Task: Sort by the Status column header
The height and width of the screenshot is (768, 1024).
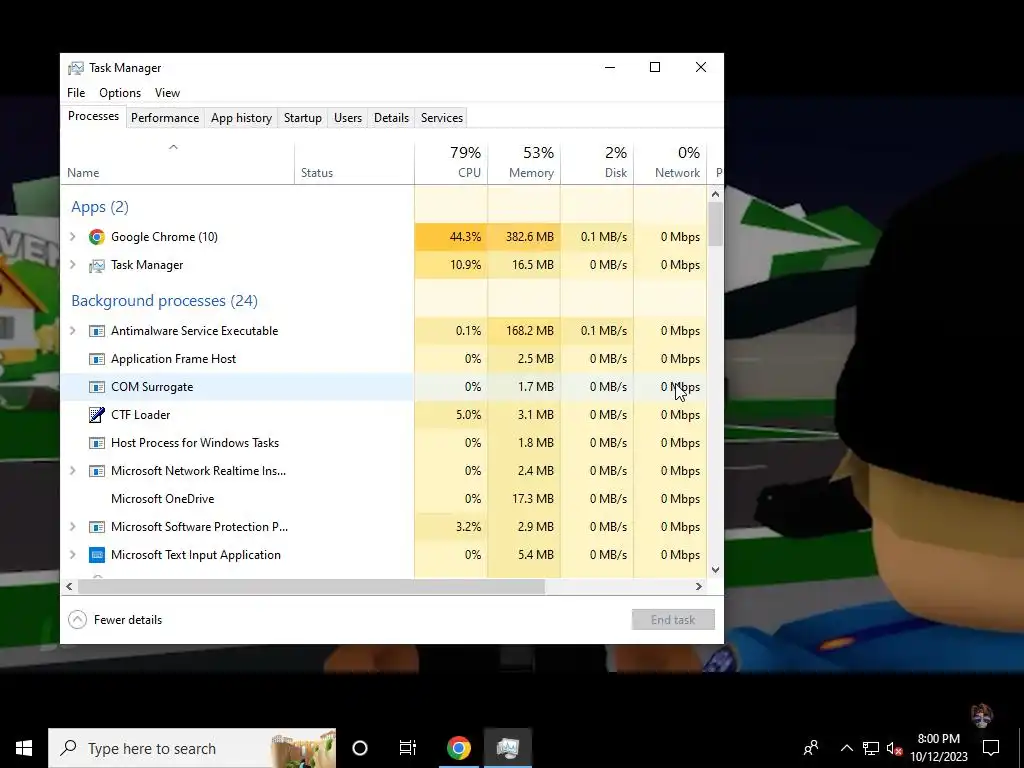Action: pyautogui.click(x=354, y=163)
